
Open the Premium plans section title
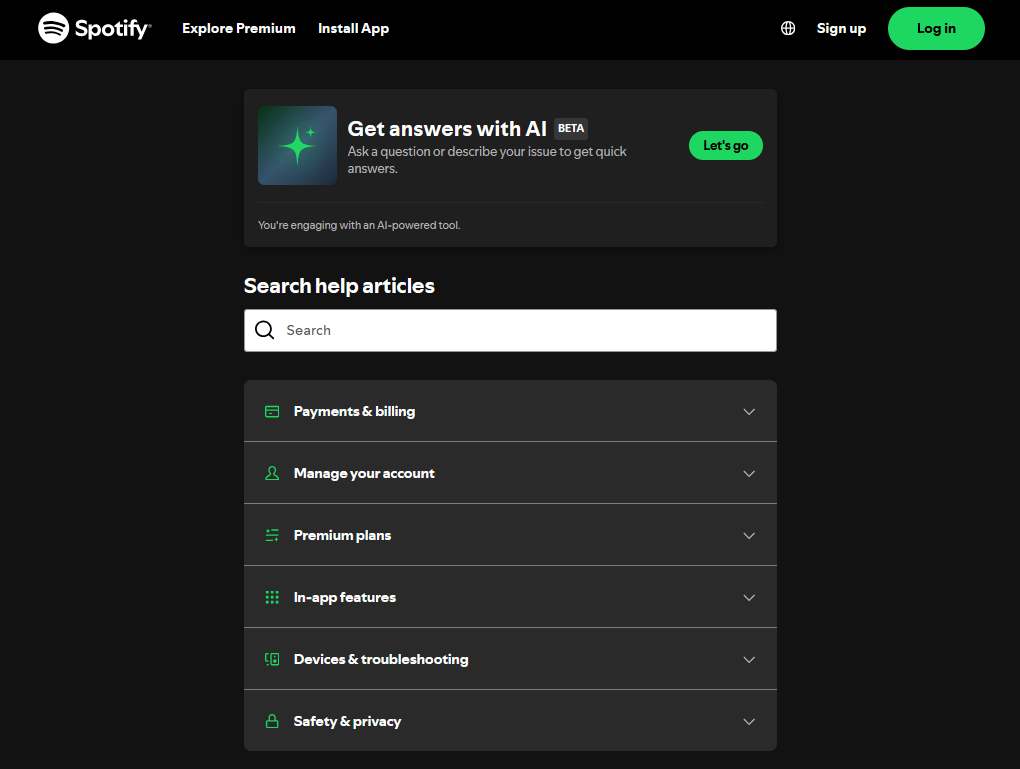pyautogui.click(x=342, y=535)
